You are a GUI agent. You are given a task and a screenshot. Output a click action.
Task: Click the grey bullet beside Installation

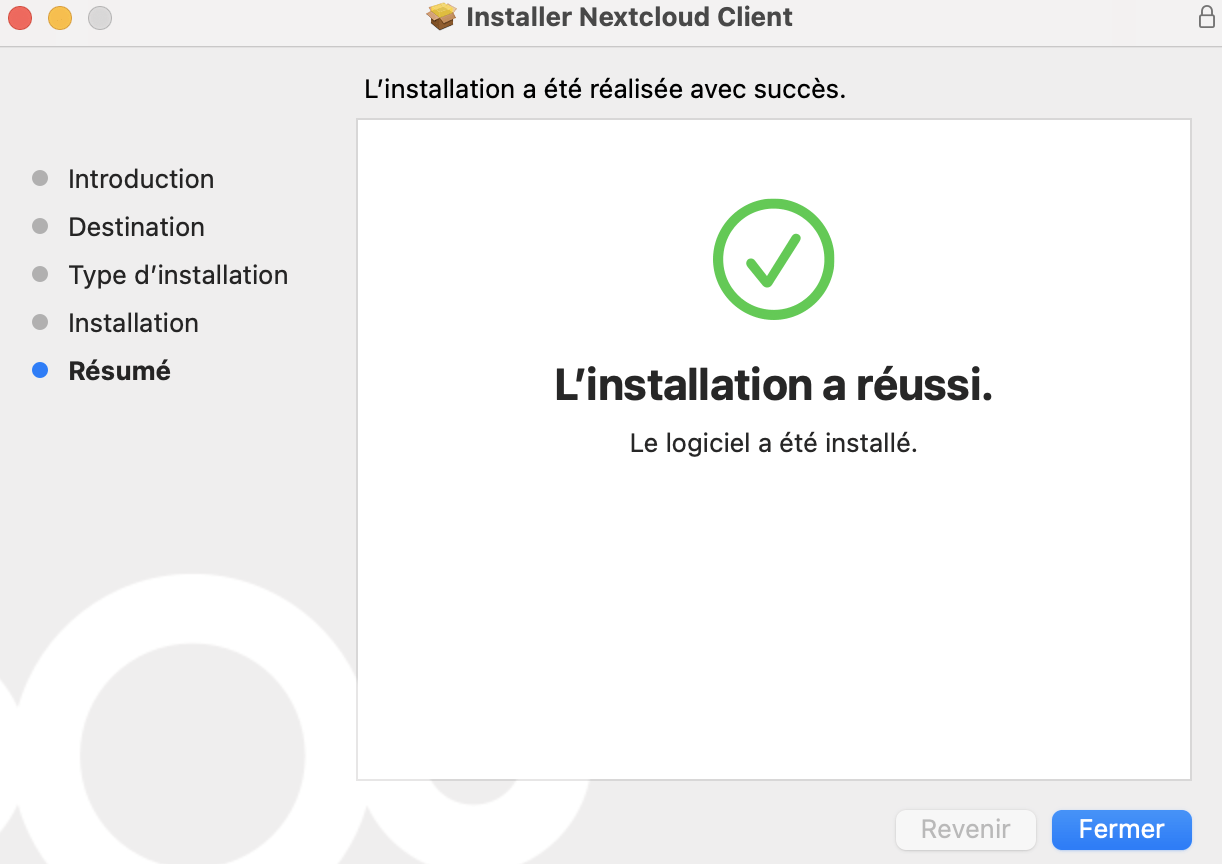(40, 322)
